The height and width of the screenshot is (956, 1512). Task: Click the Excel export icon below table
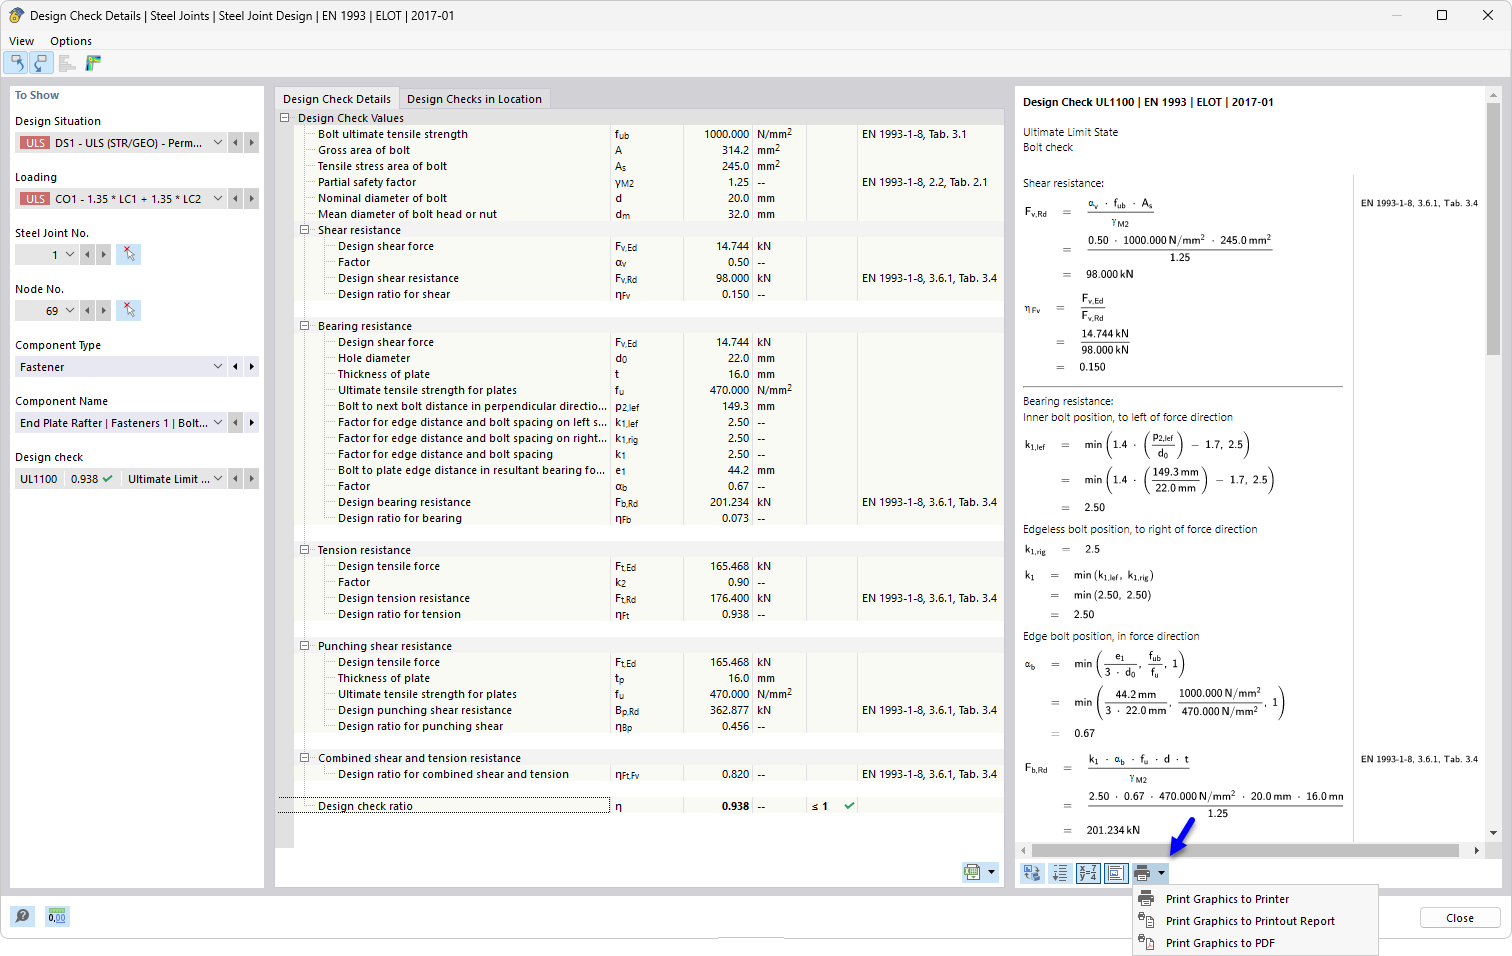pyautogui.click(x=972, y=872)
